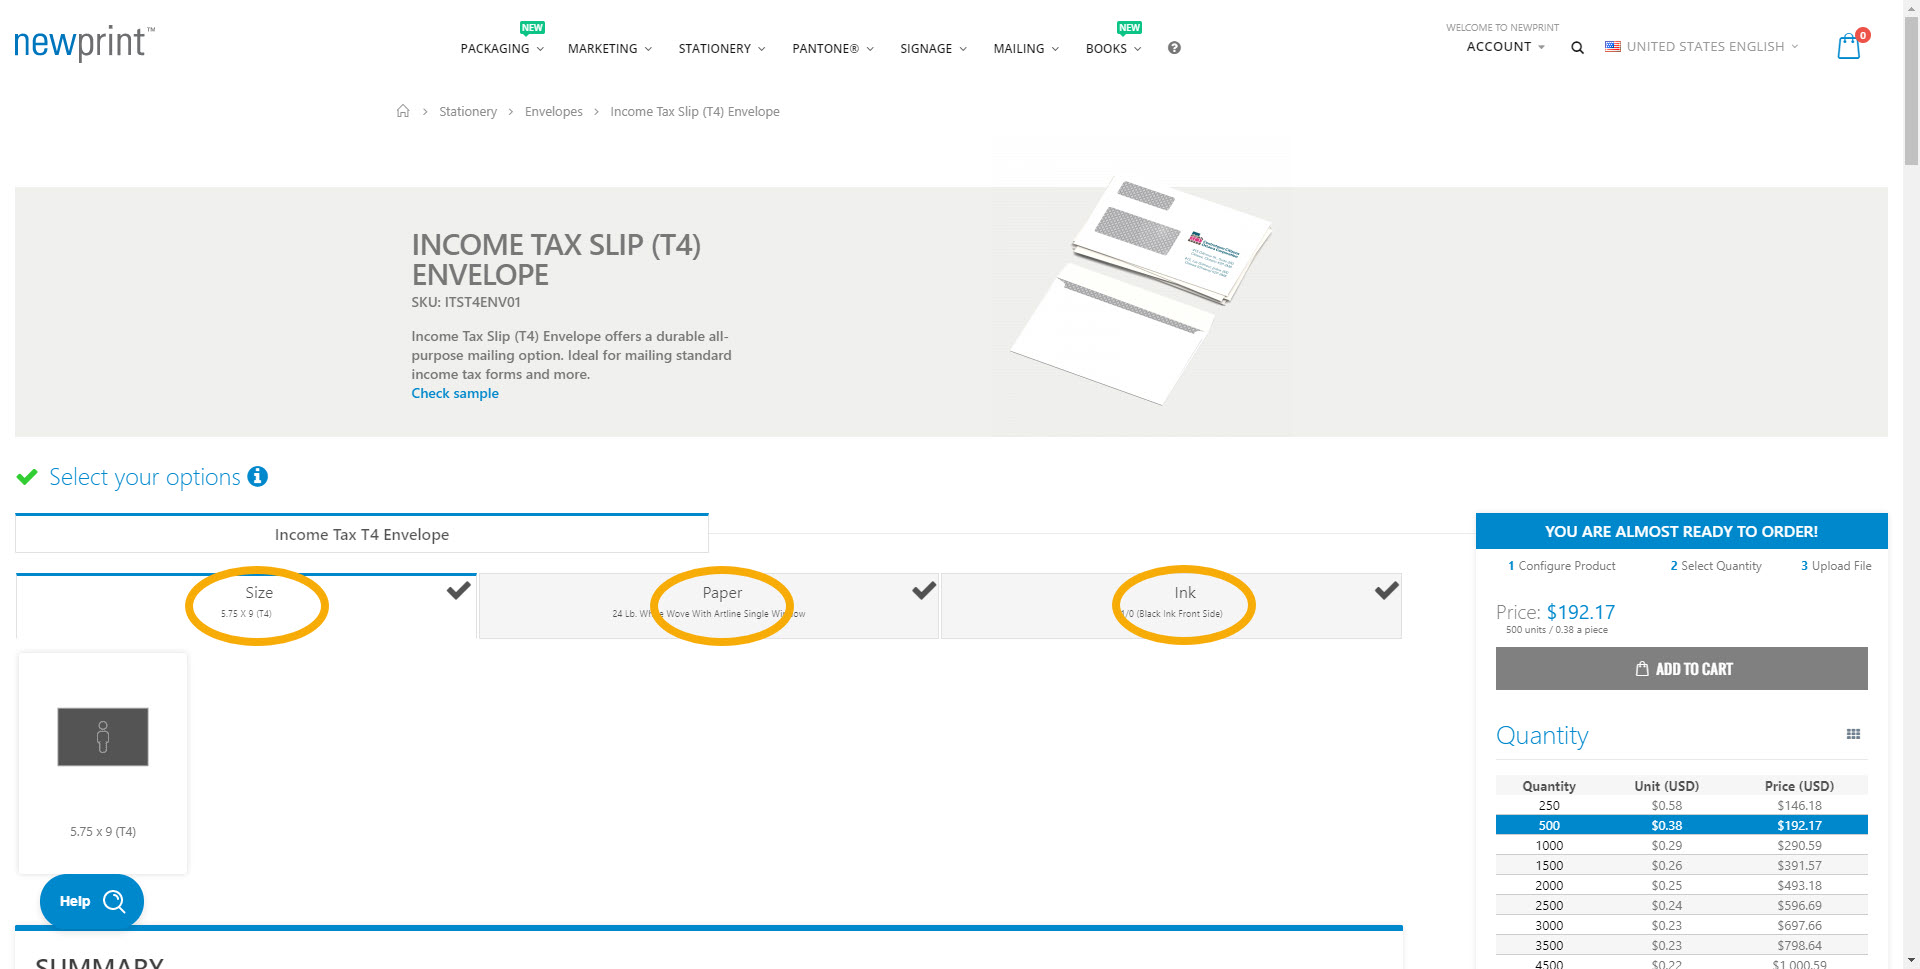Image resolution: width=1920 pixels, height=969 pixels.
Task: Select the Ink option tab
Action: click(x=1171, y=606)
